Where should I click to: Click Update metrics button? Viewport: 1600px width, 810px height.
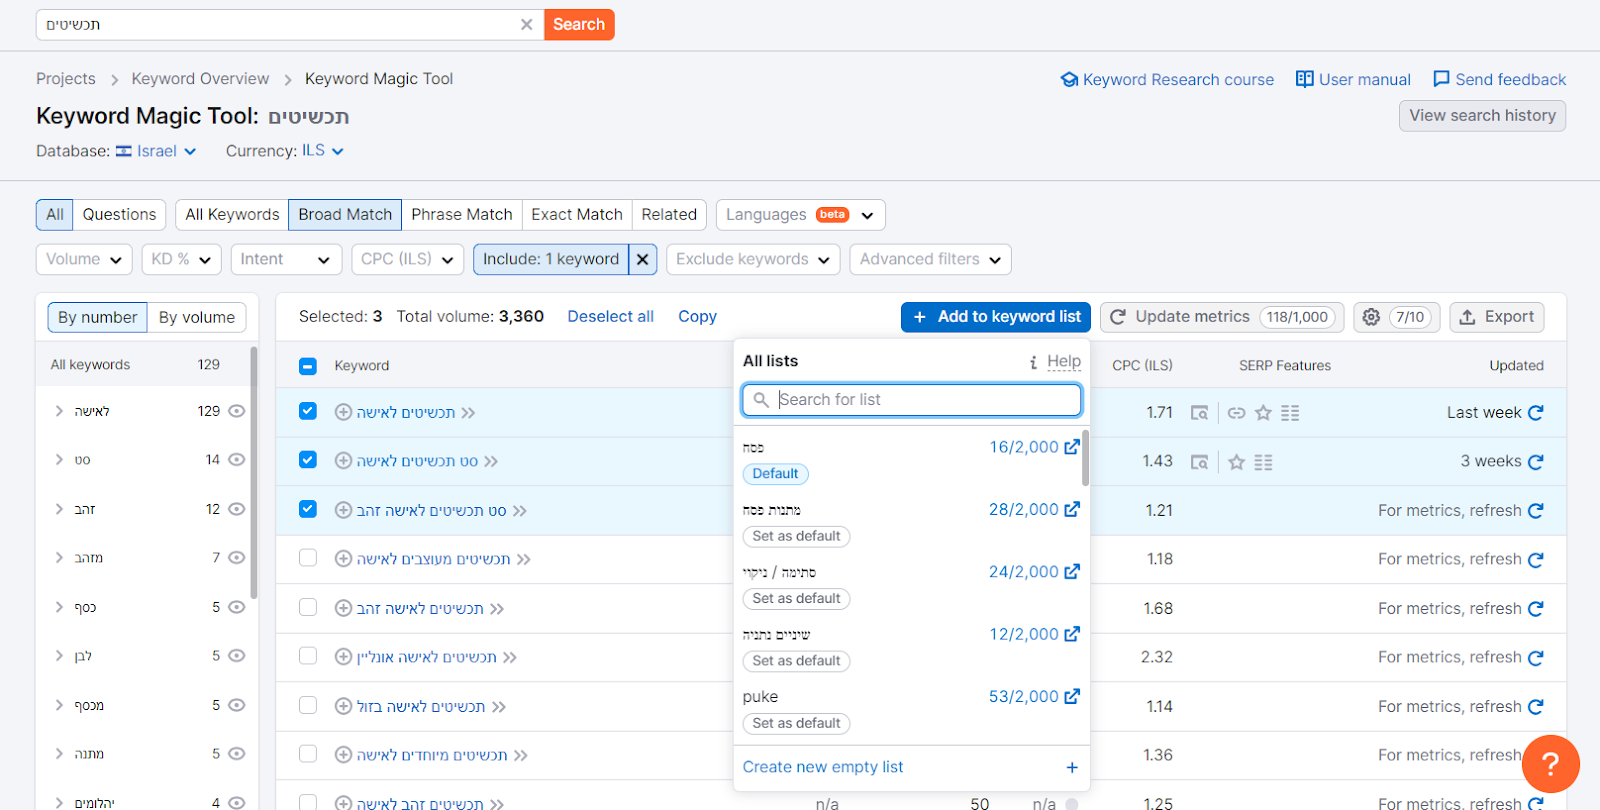point(1222,317)
